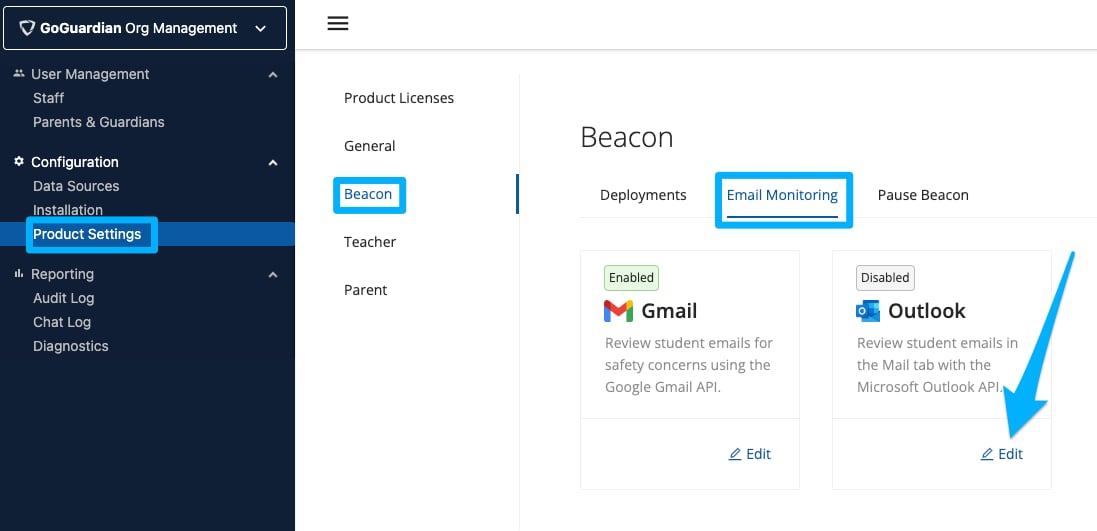1097x531 pixels.
Task: Click the Outlook description text
Action: (x=937, y=365)
